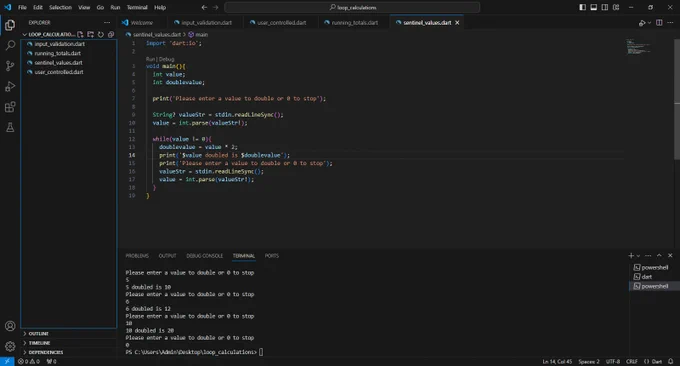Open the Run and Debug view

click(10, 86)
